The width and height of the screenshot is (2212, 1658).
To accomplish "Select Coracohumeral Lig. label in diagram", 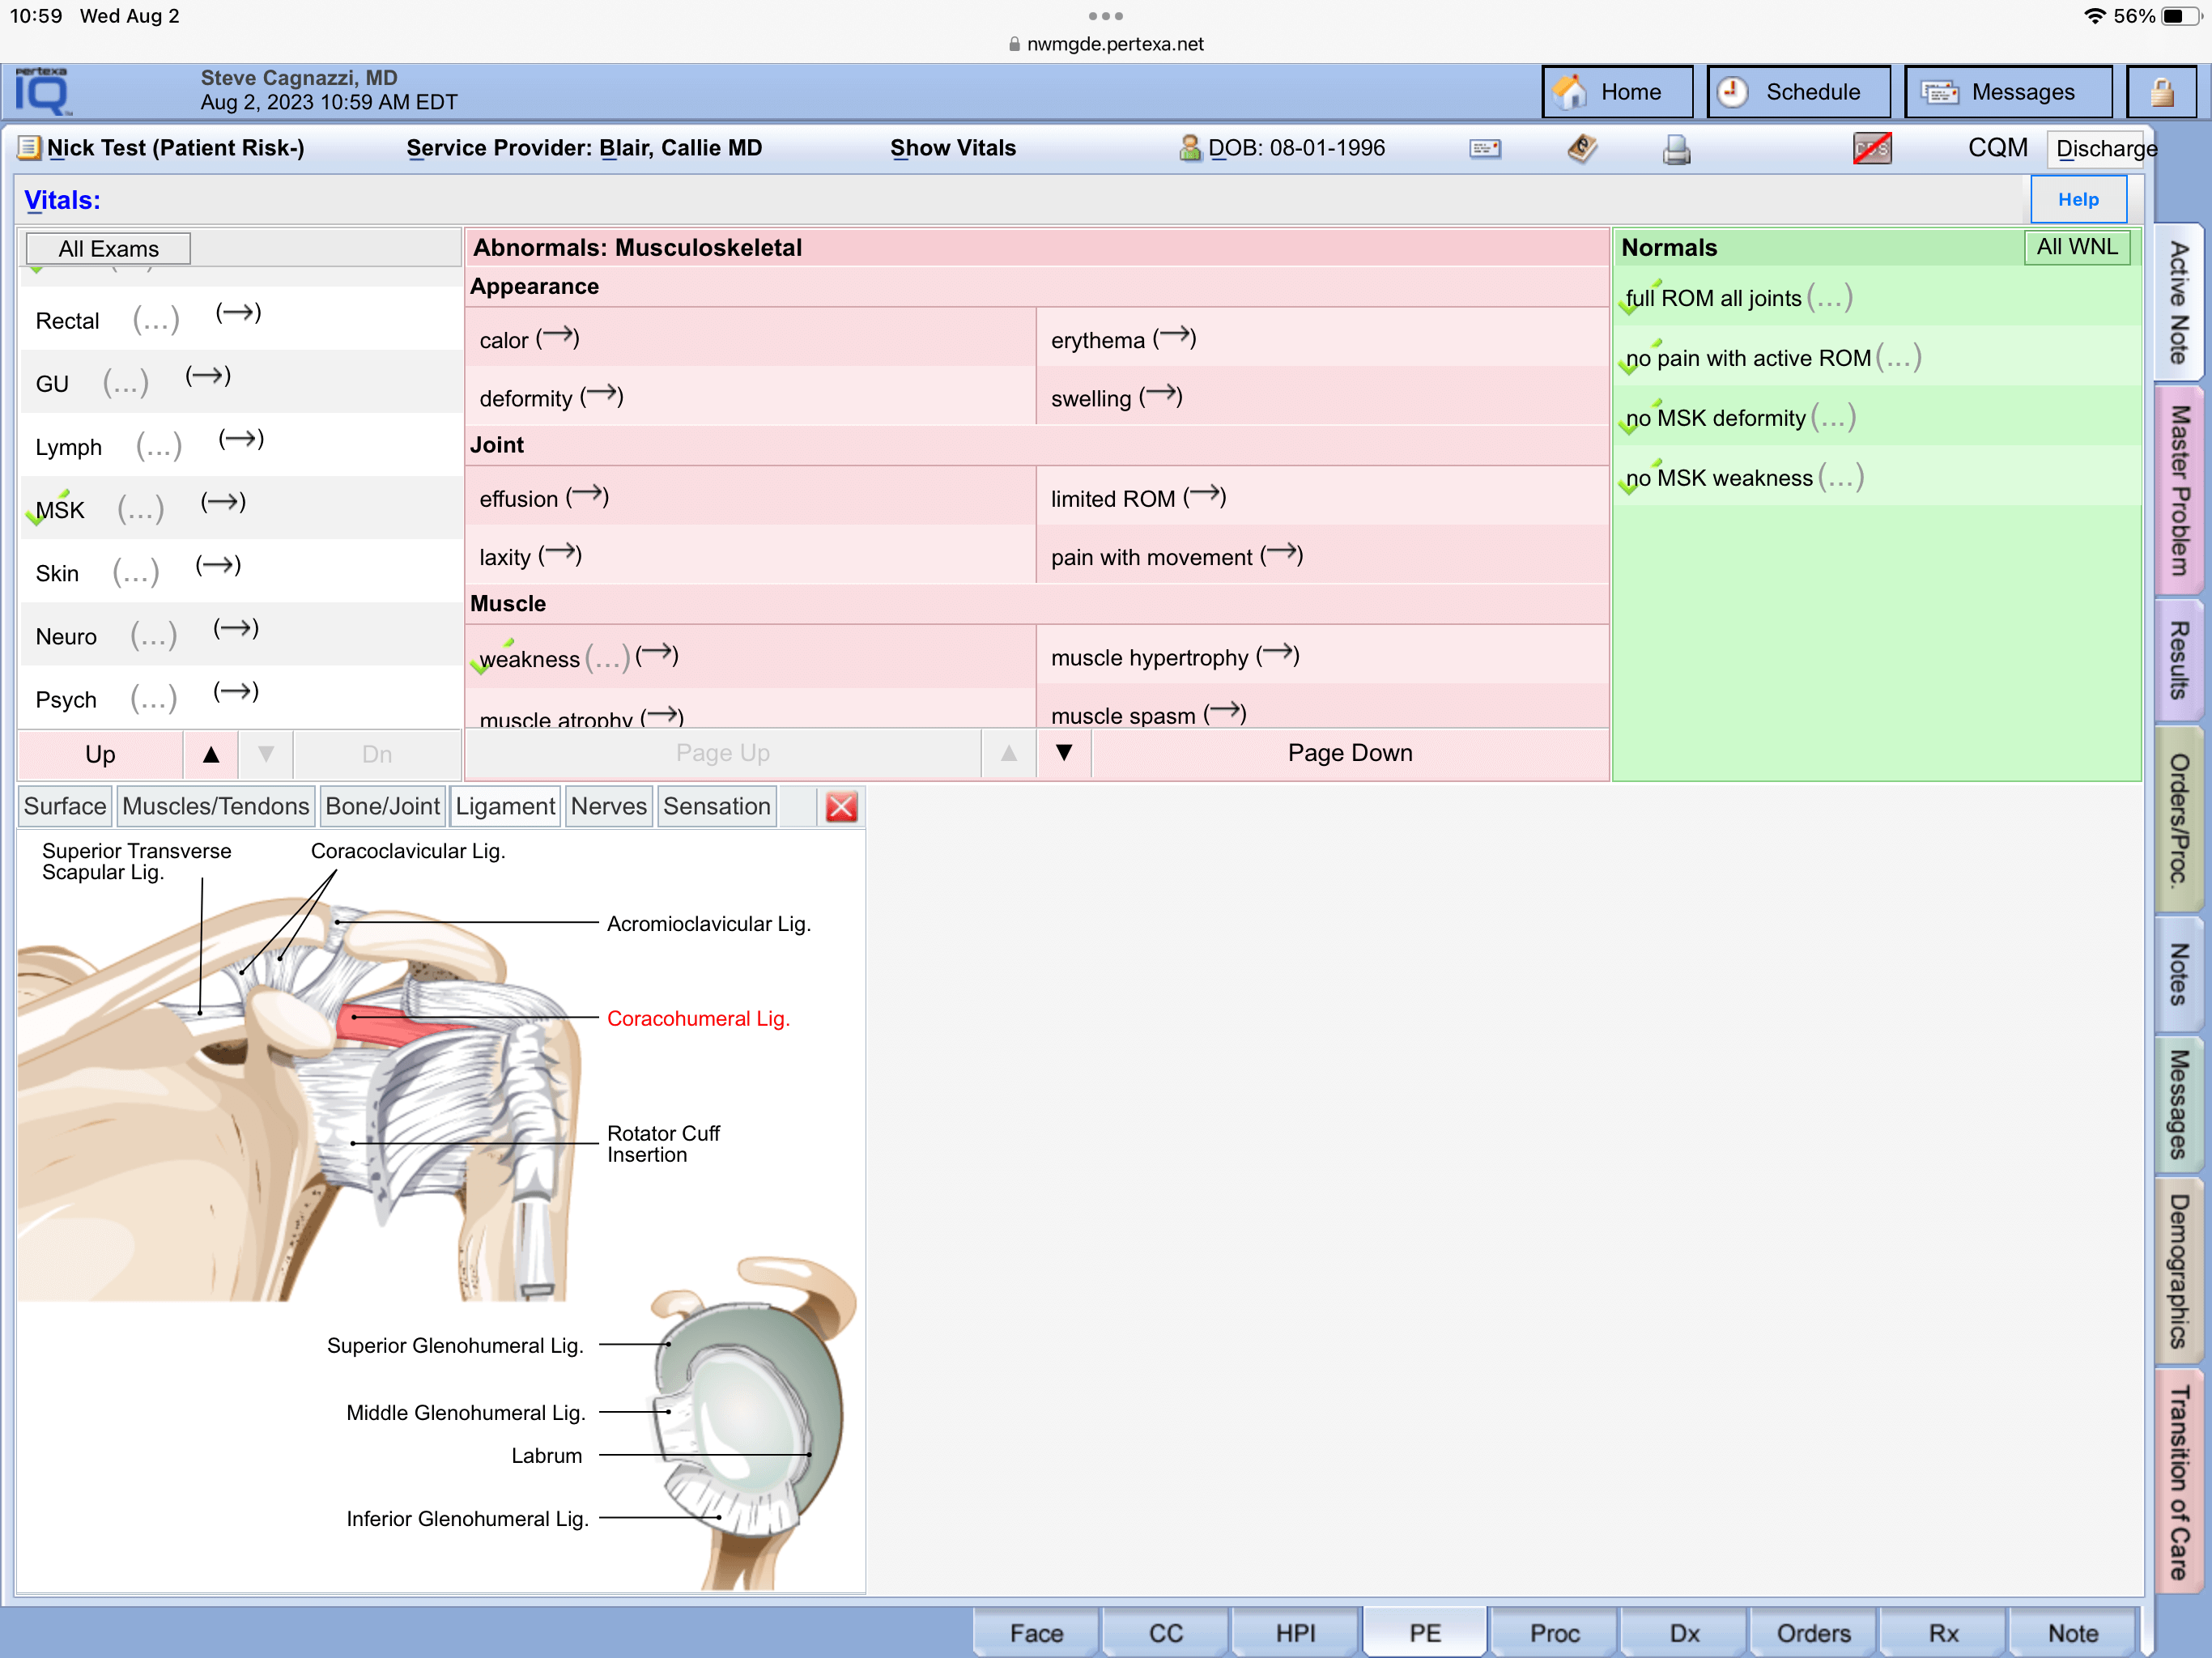I will (x=698, y=1018).
